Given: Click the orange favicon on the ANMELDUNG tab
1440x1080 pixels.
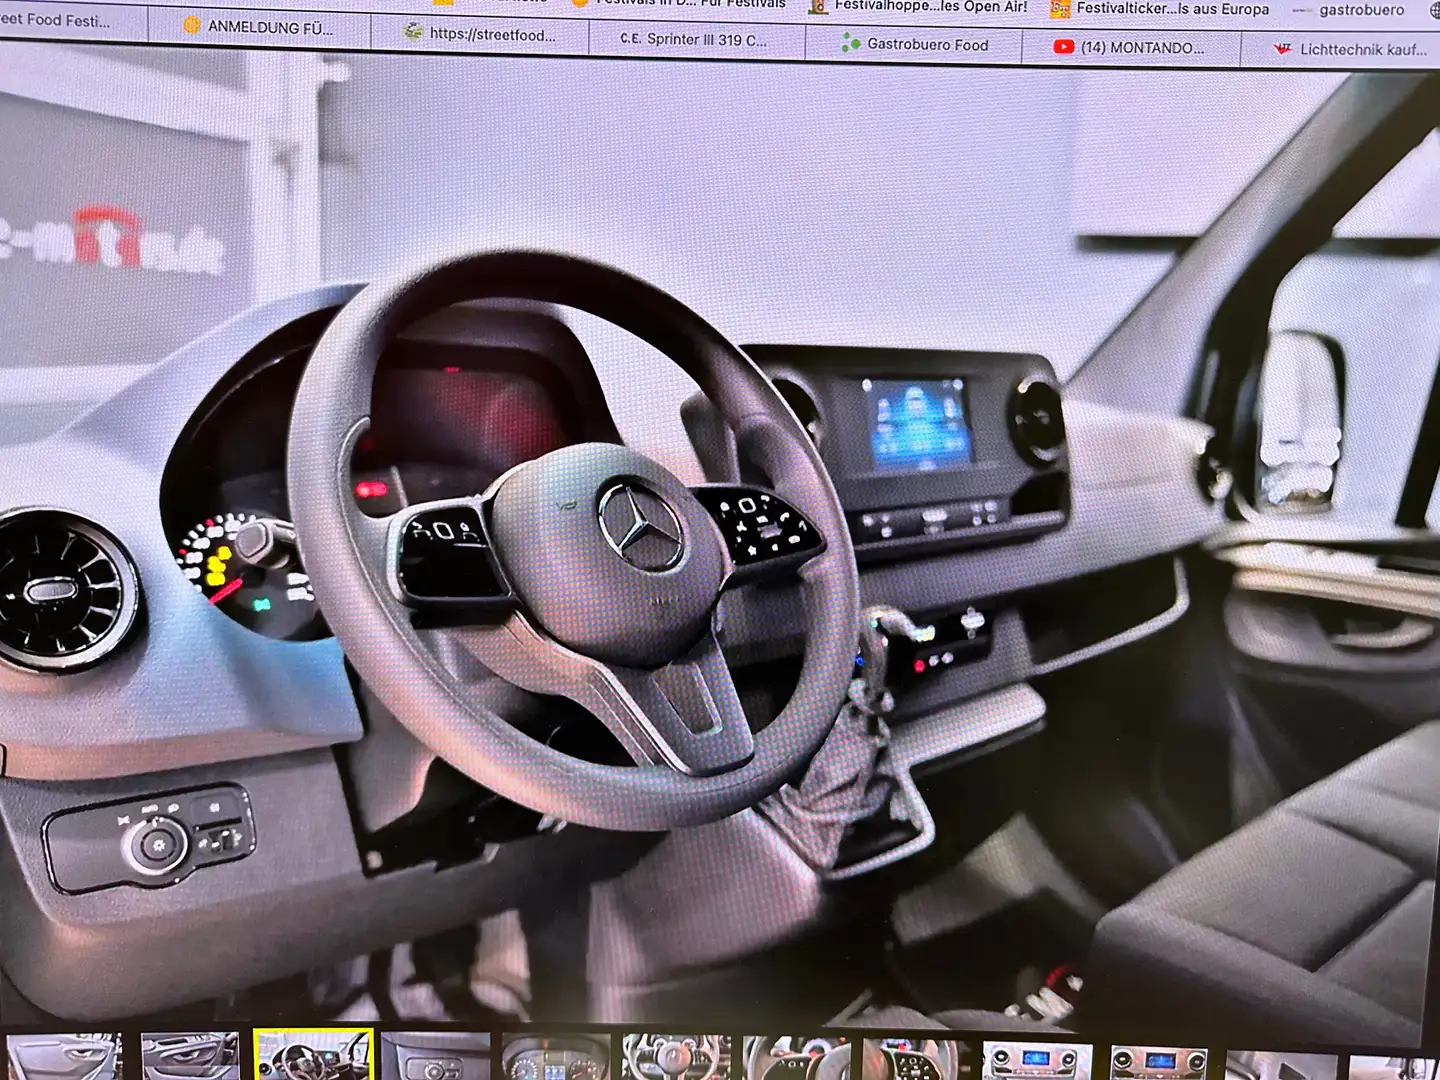Looking at the screenshot, I should pos(192,26).
